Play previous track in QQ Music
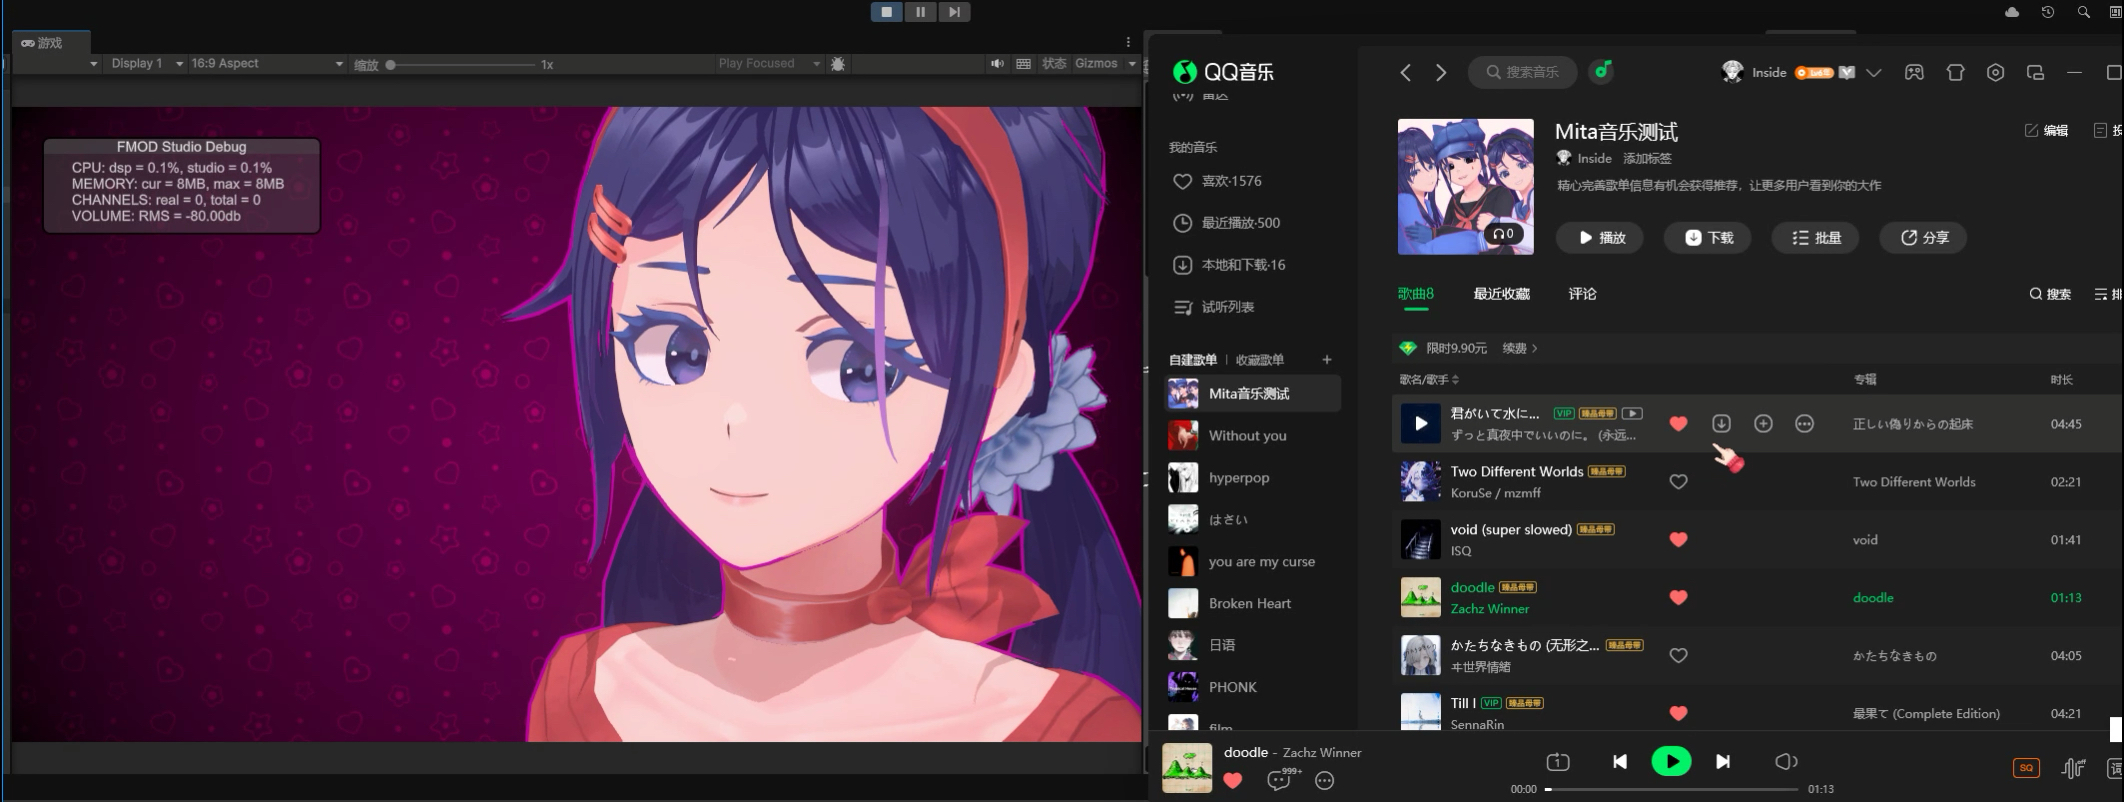This screenshot has height=802, width=2124. click(1620, 762)
